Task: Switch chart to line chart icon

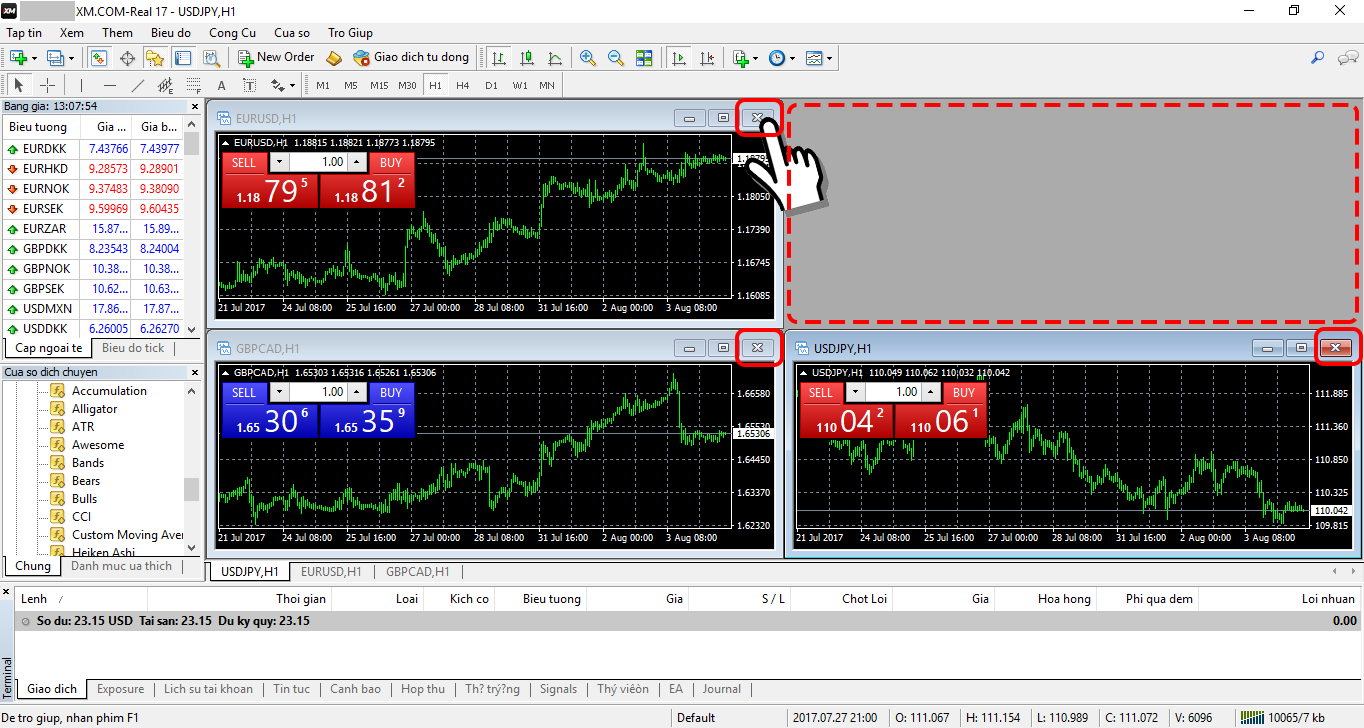Action: pyautogui.click(x=555, y=58)
